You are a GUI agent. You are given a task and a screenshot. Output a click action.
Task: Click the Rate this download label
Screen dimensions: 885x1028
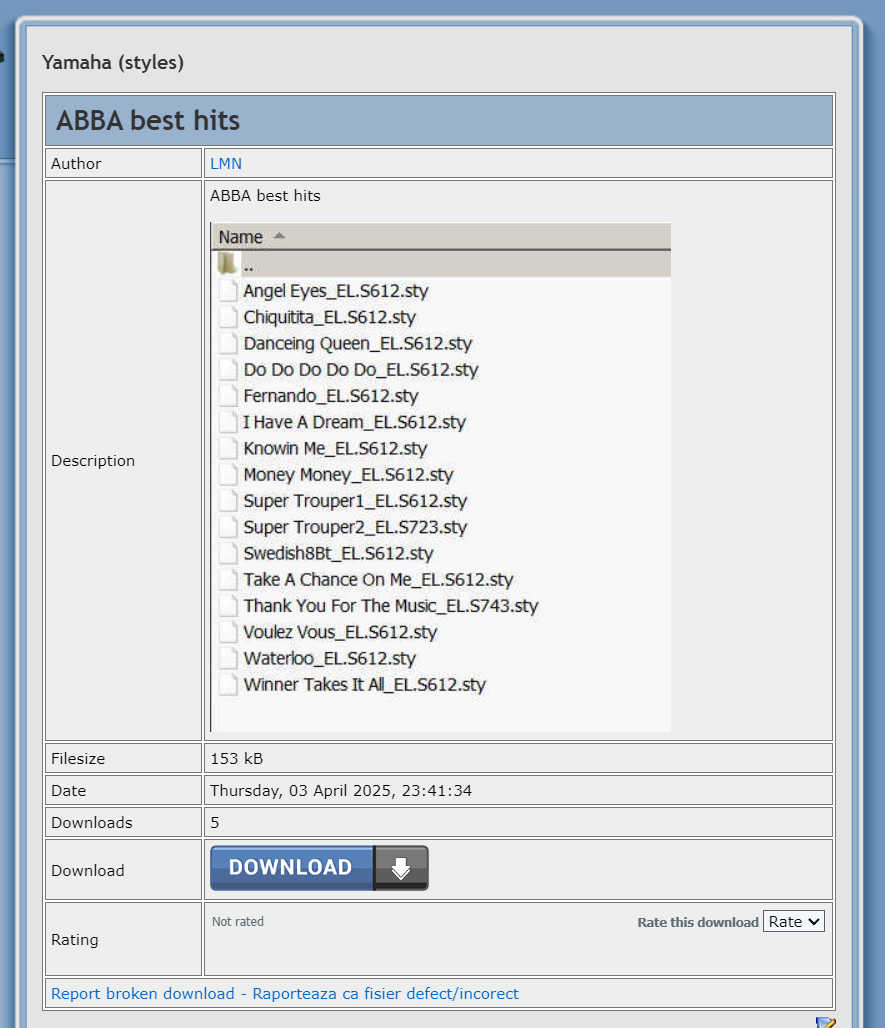[x=698, y=922]
